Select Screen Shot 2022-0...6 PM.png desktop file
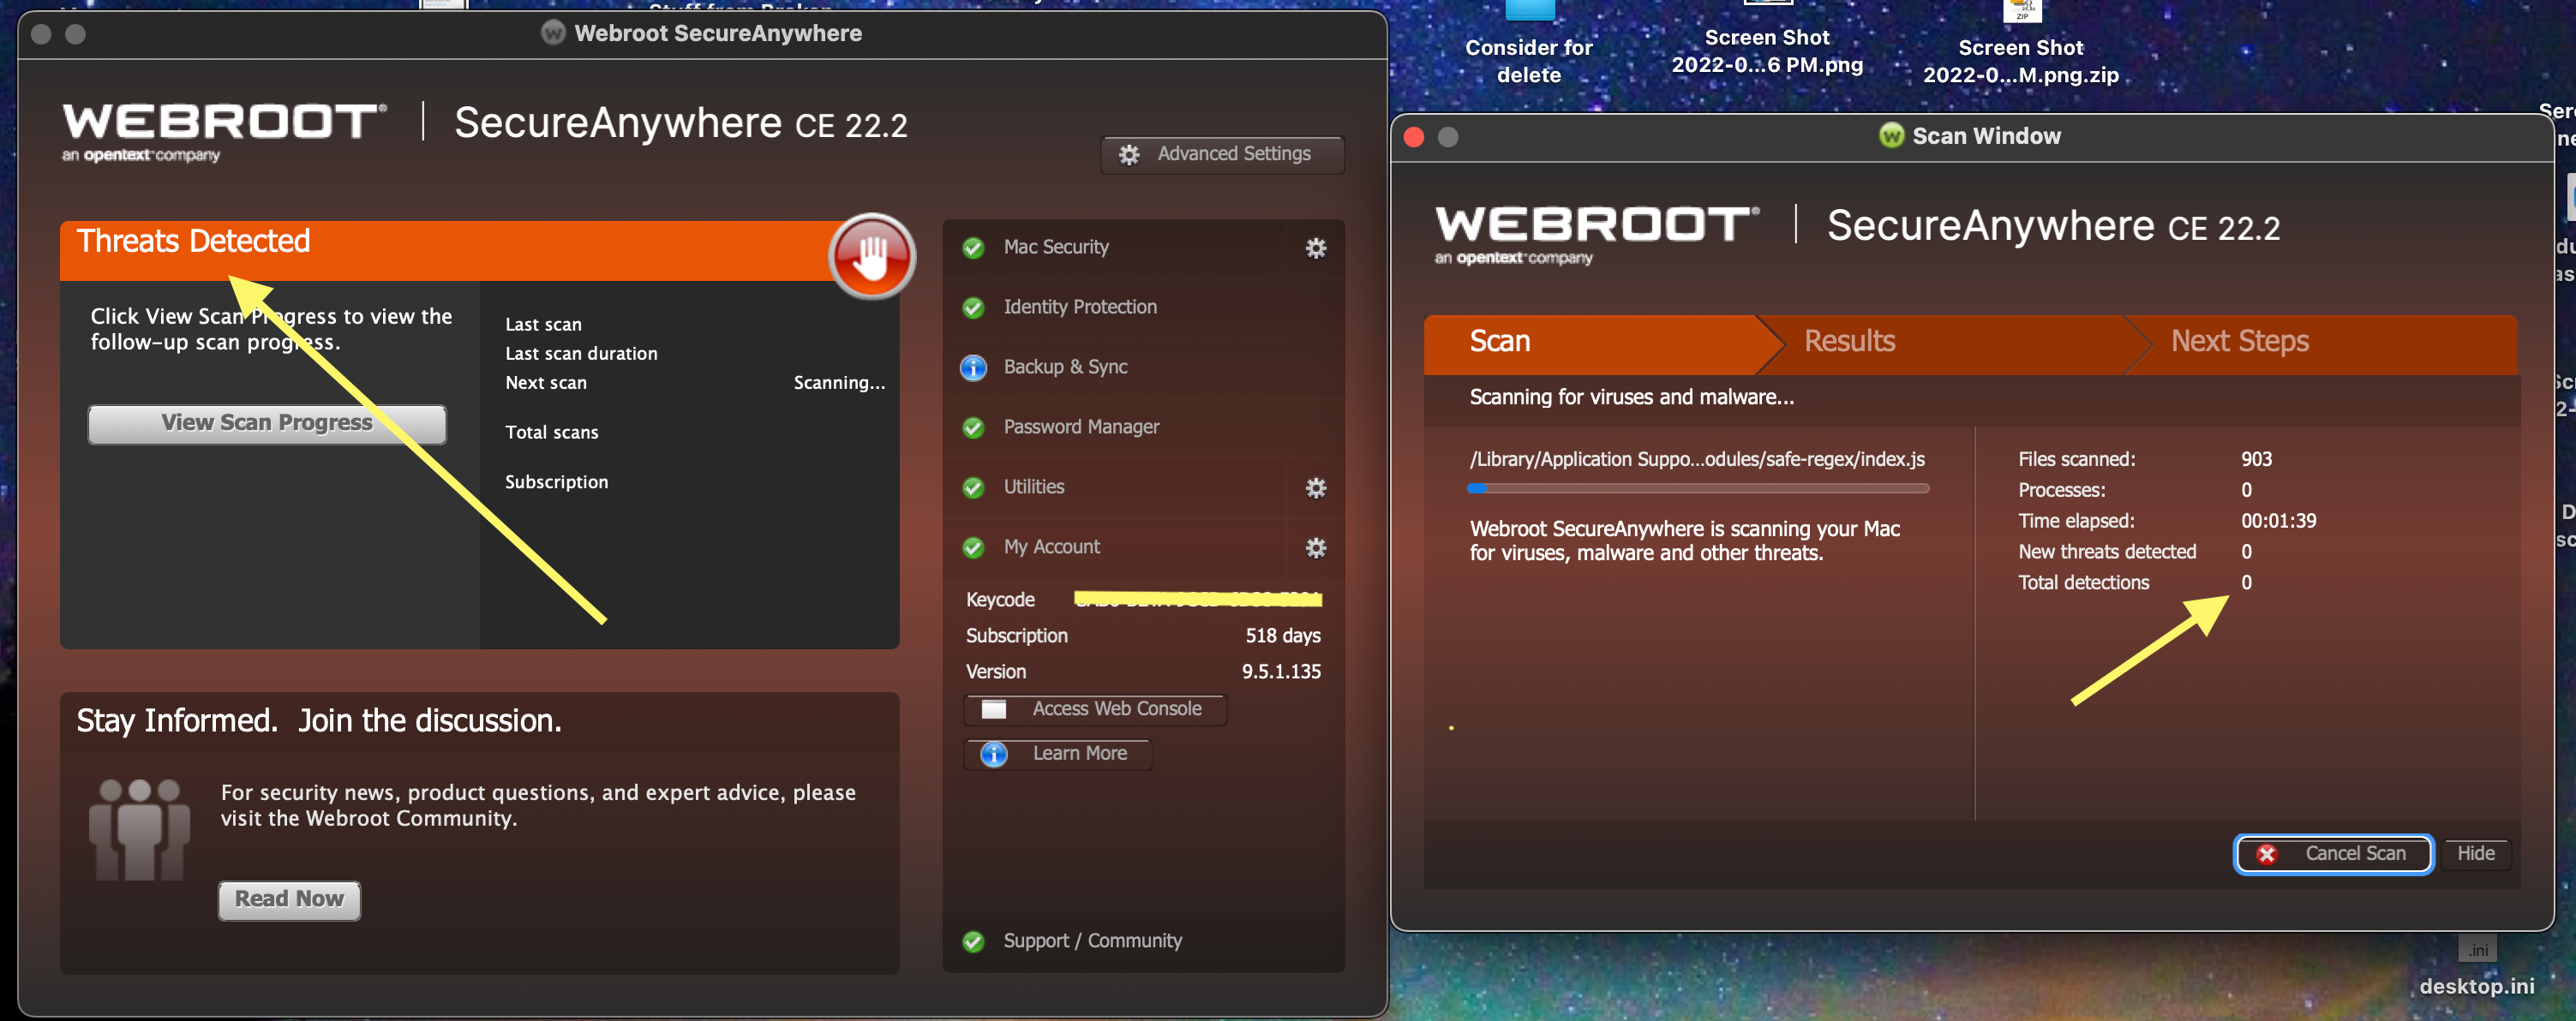Viewport: 2576px width, 1021px height. [x=1767, y=40]
